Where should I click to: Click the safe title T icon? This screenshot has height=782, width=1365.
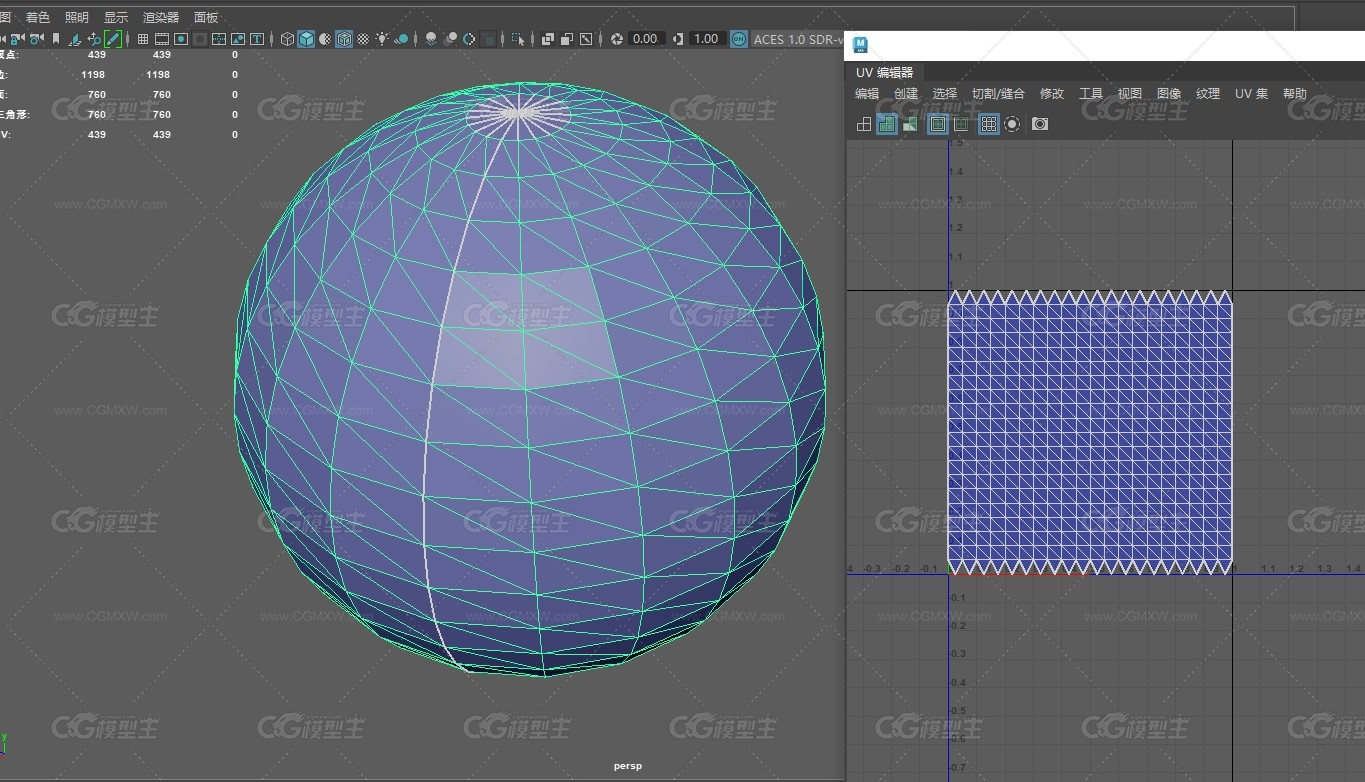[257, 39]
